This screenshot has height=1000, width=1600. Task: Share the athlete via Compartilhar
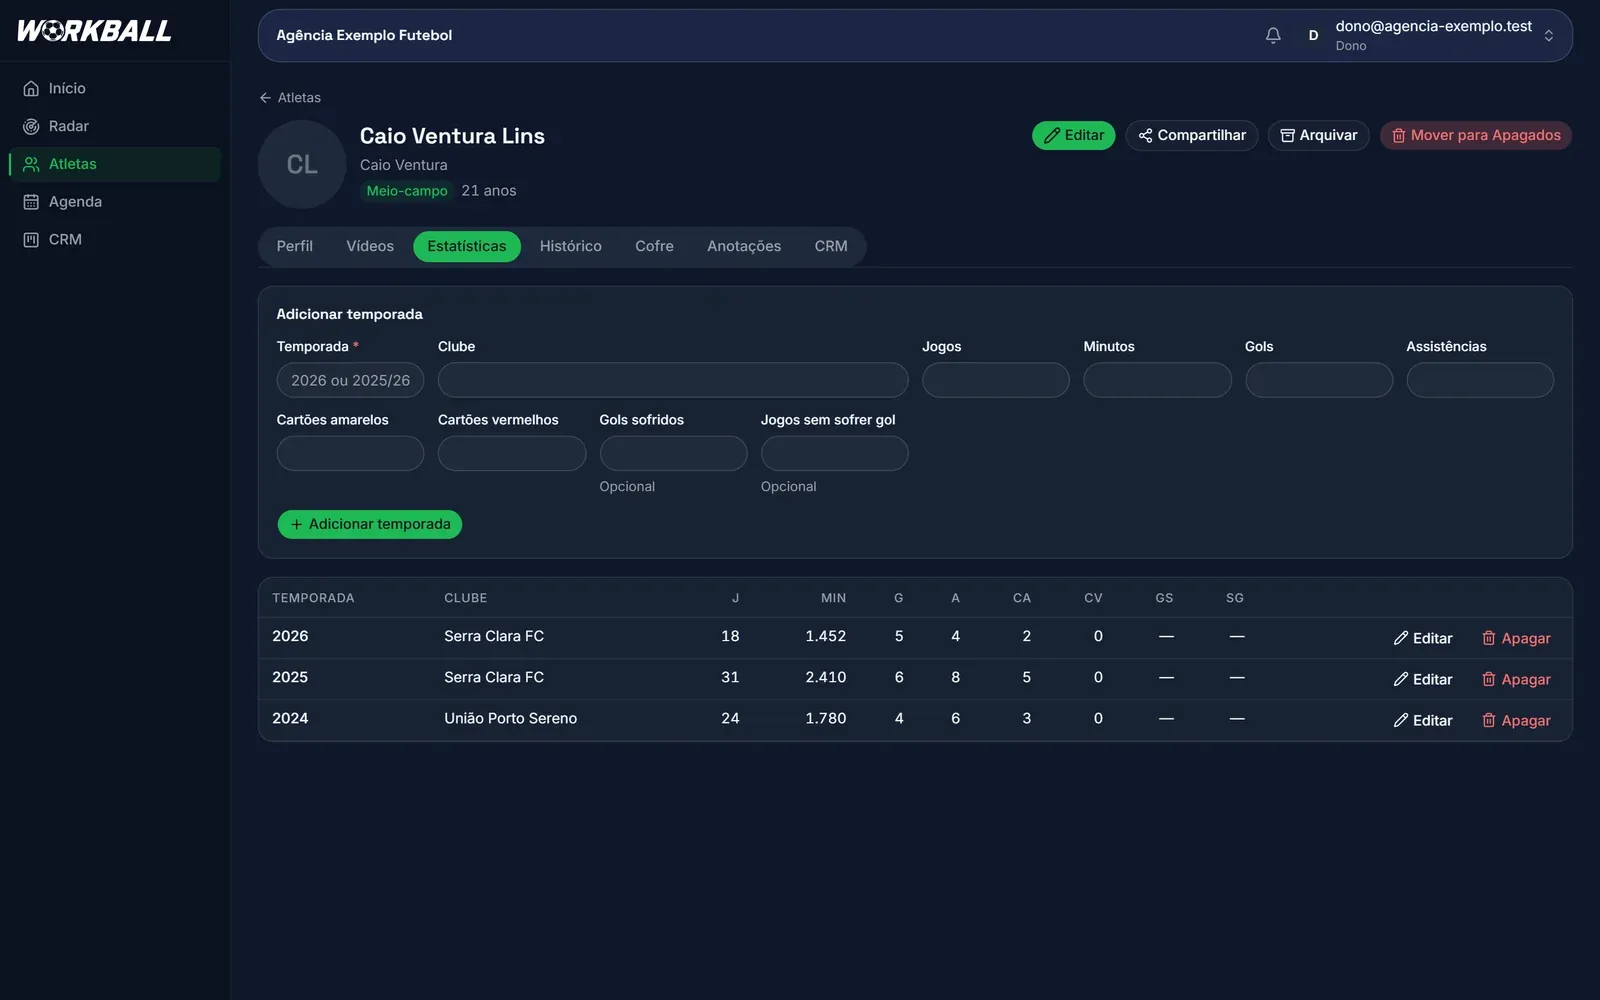(x=1191, y=135)
